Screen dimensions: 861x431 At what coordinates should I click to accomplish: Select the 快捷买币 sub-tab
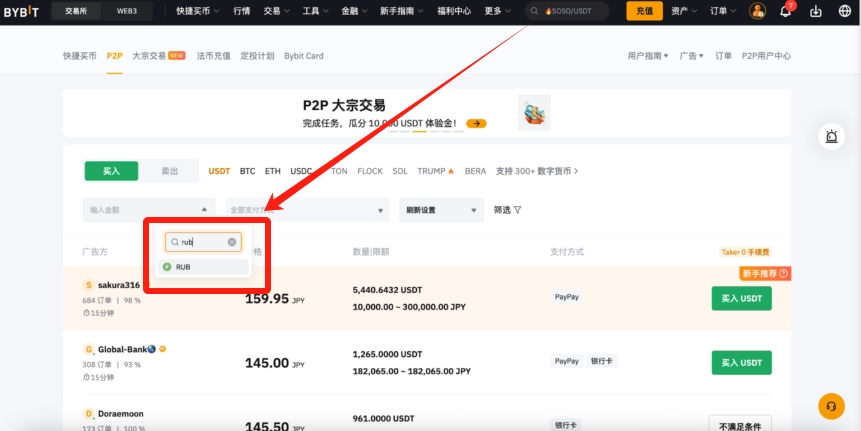pos(80,56)
